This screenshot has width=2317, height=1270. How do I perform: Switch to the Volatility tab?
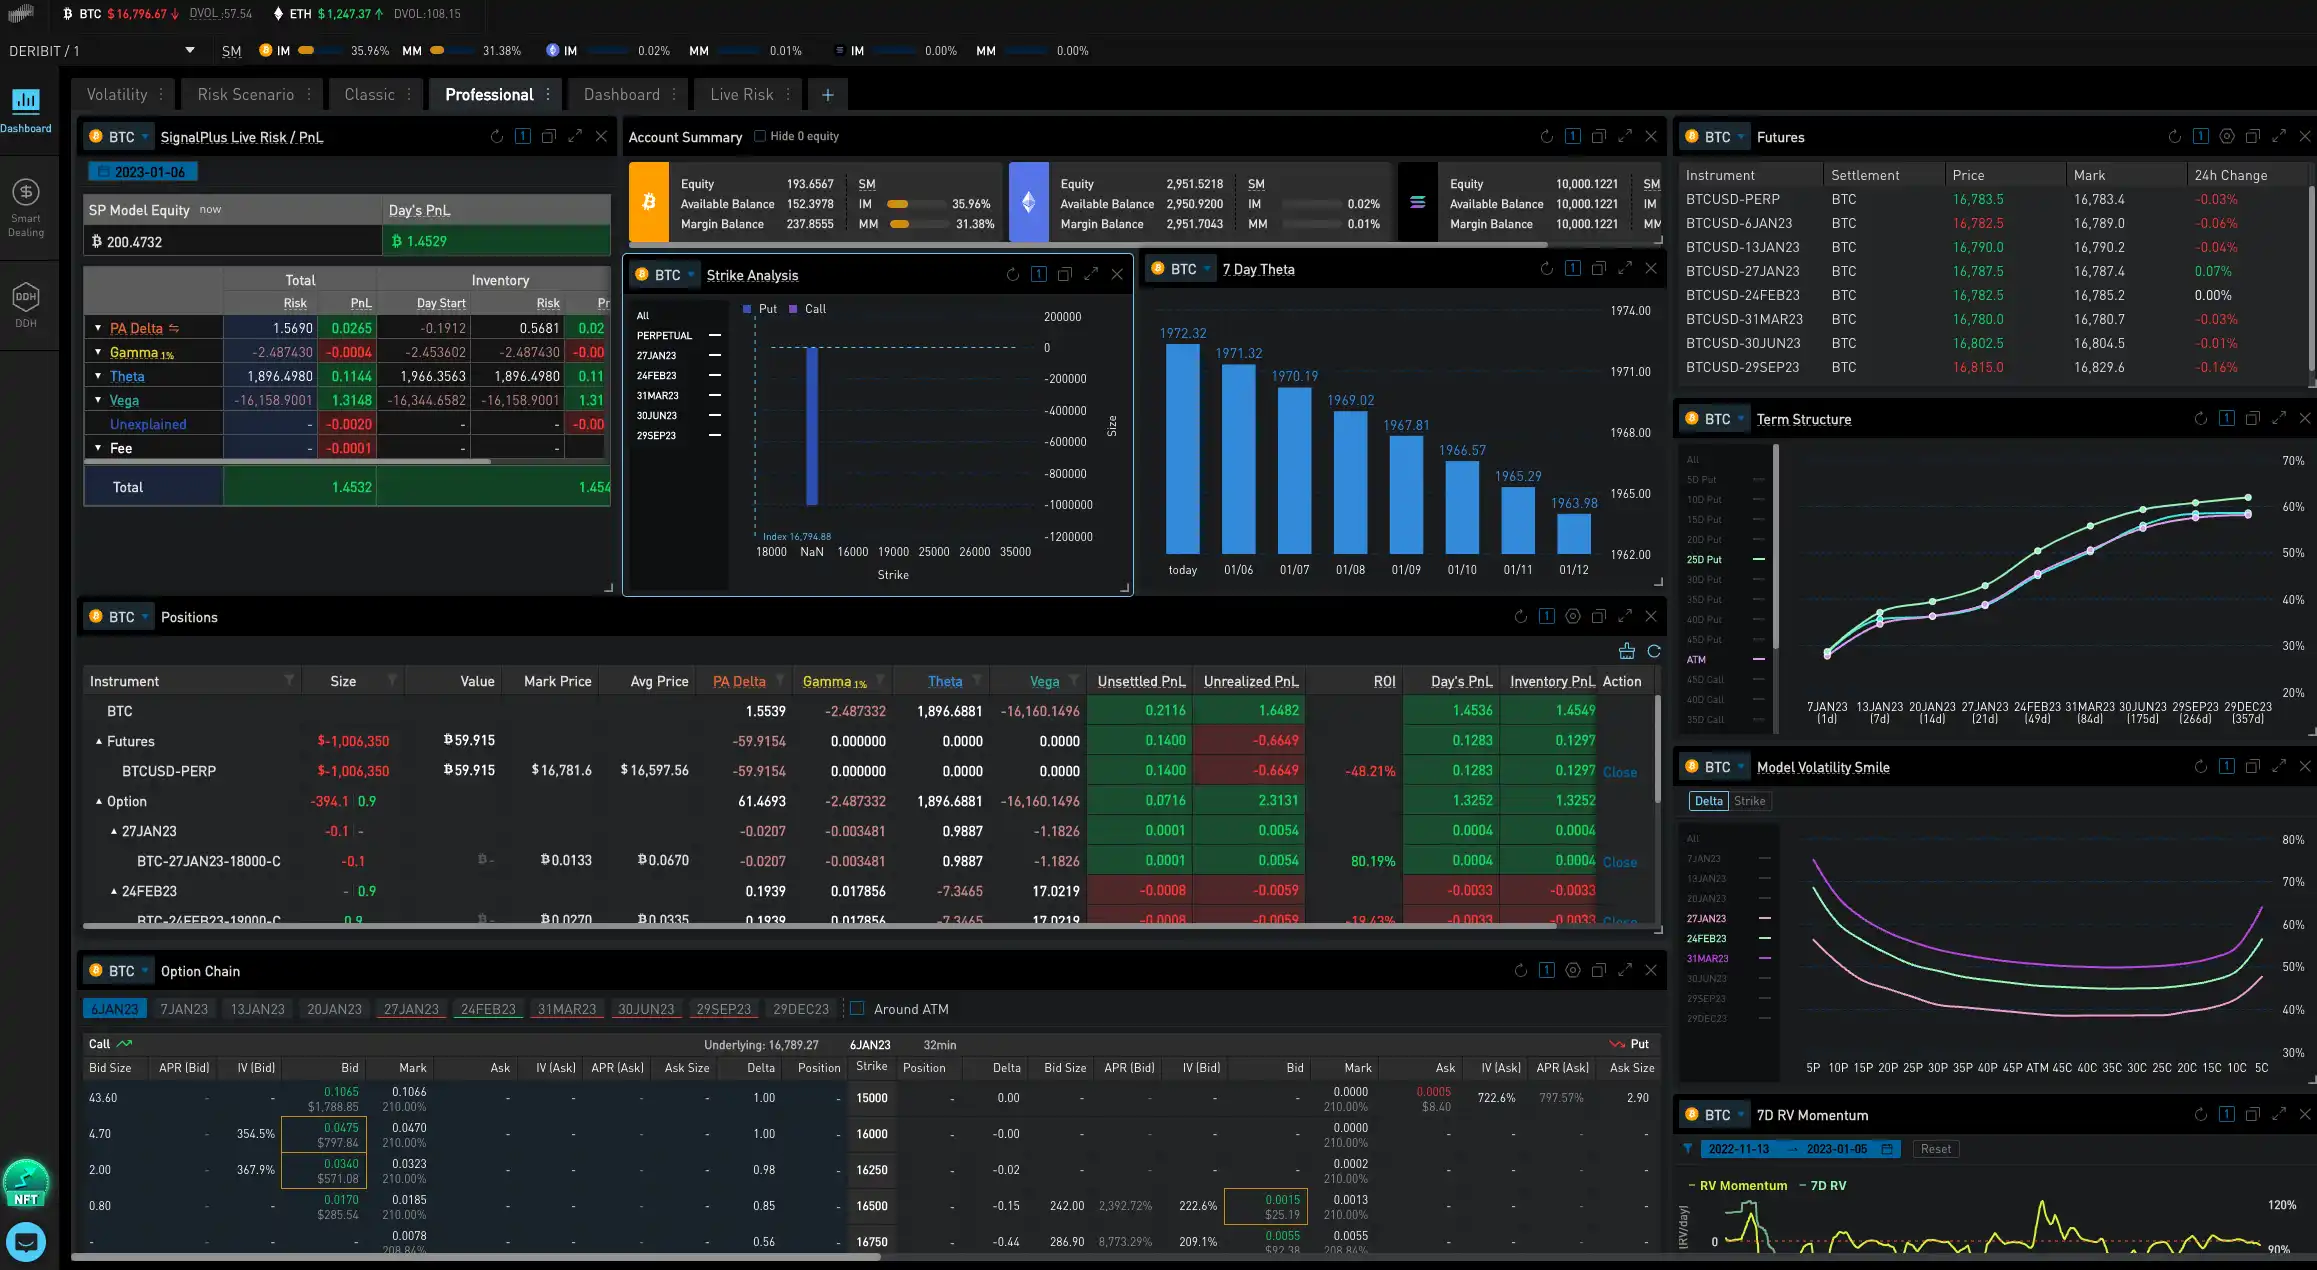[117, 94]
